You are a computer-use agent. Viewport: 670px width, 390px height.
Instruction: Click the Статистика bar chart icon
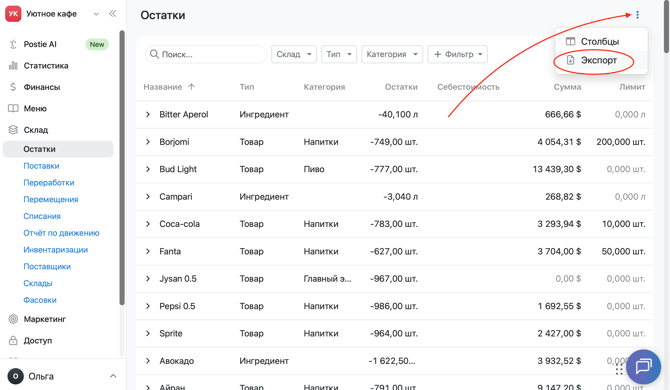13,65
